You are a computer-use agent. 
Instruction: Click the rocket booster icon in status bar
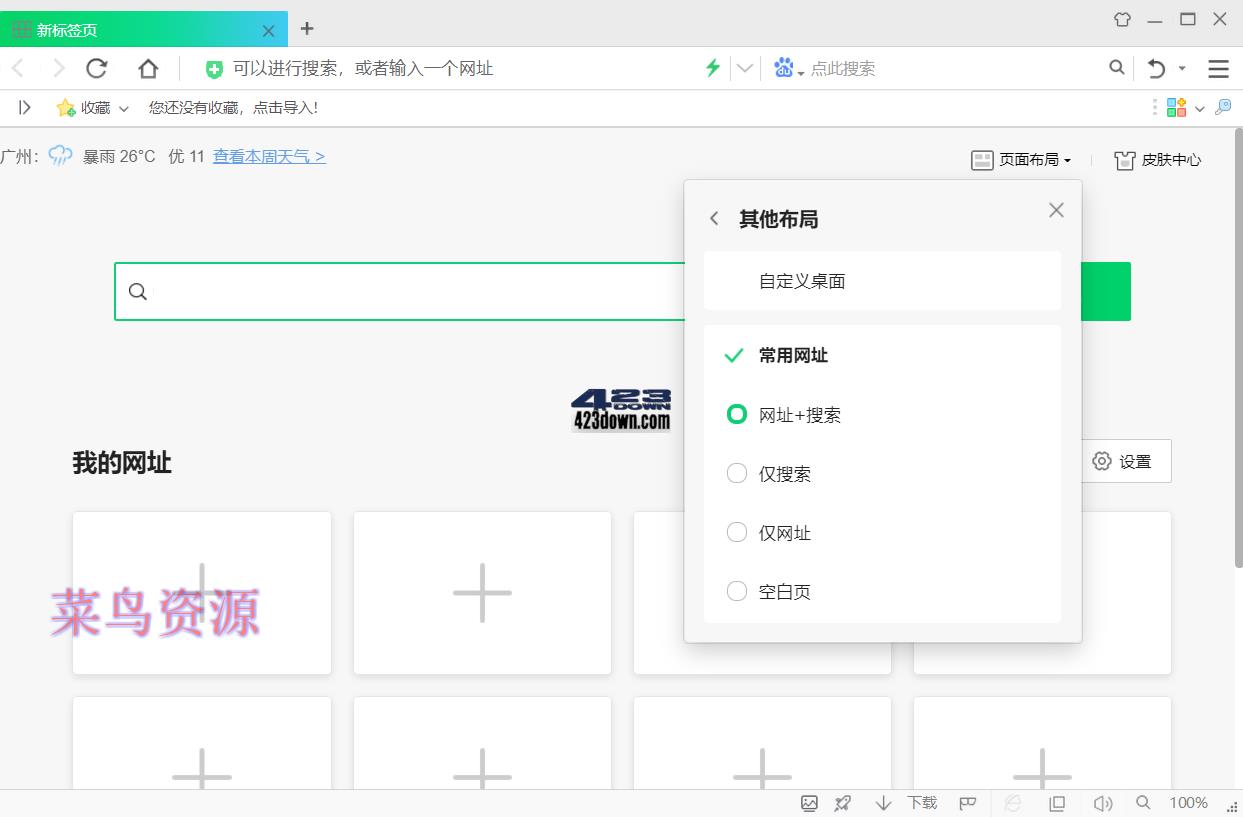coord(842,802)
